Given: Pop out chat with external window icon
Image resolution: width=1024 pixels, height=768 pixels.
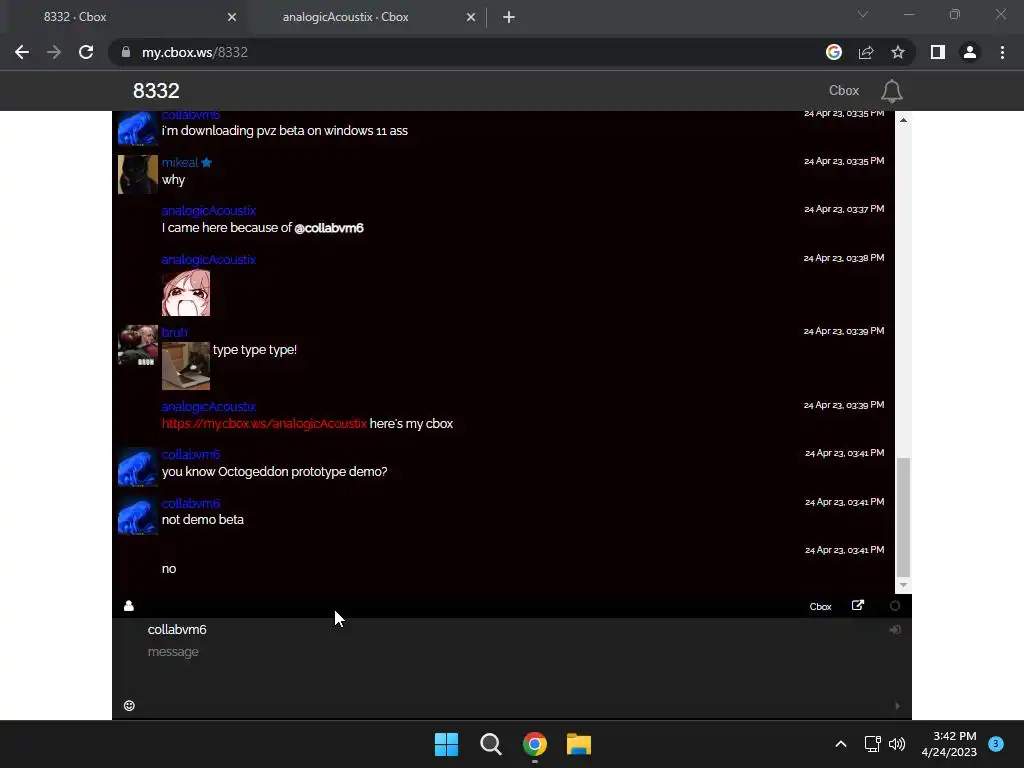Looking at the screenshot, I should click(x=857, y=605).
